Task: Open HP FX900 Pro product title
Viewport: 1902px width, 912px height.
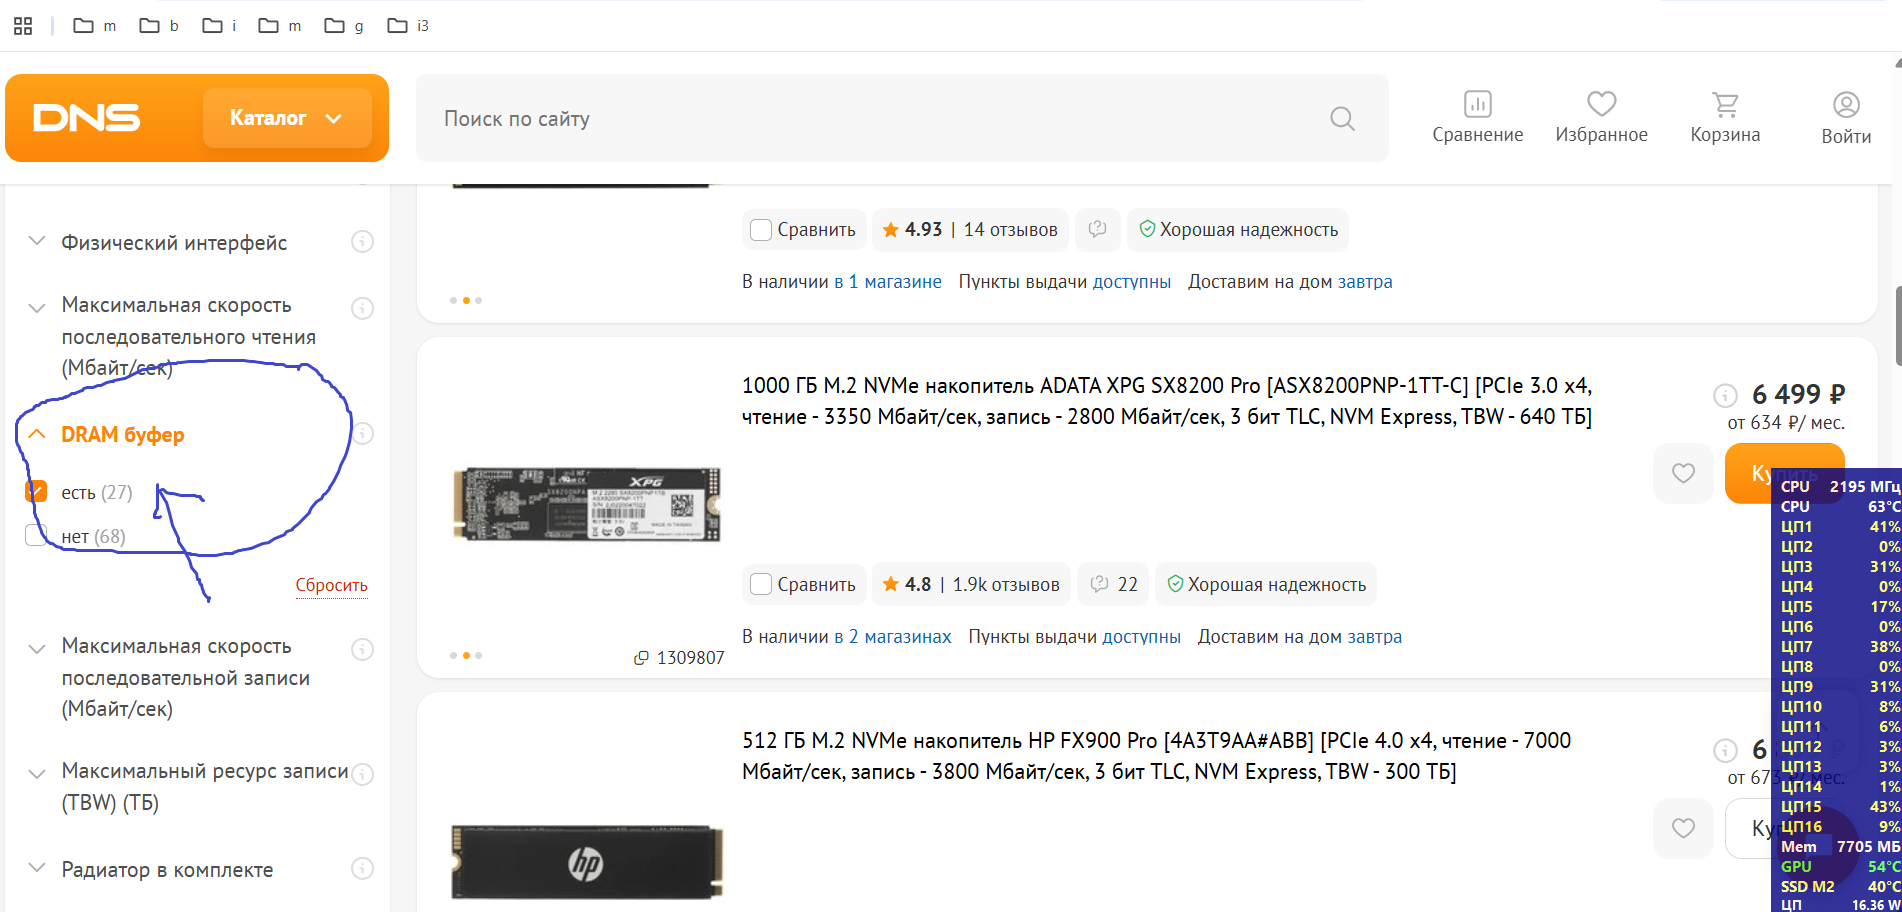Action: tap(1157, 756)
